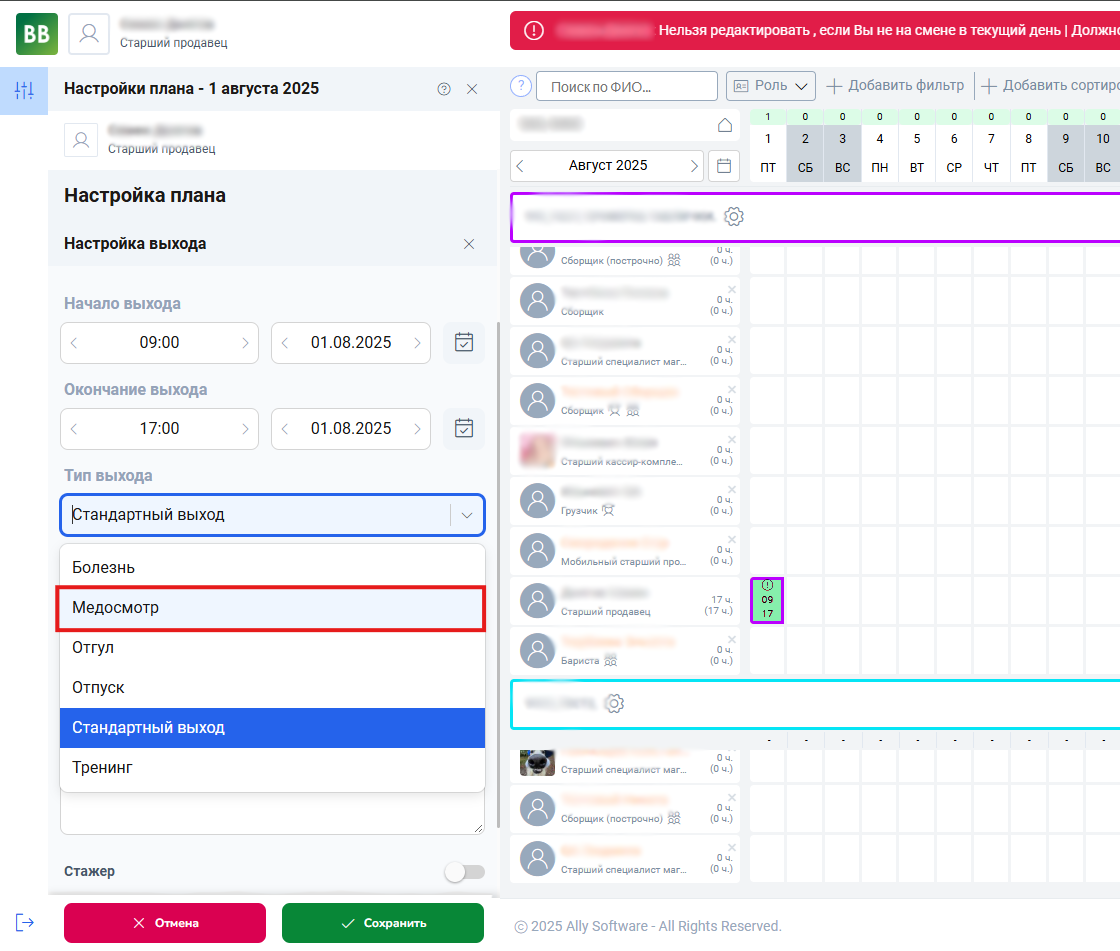
Task: Click gear icon in purple group header
Action: click(734, 217)
